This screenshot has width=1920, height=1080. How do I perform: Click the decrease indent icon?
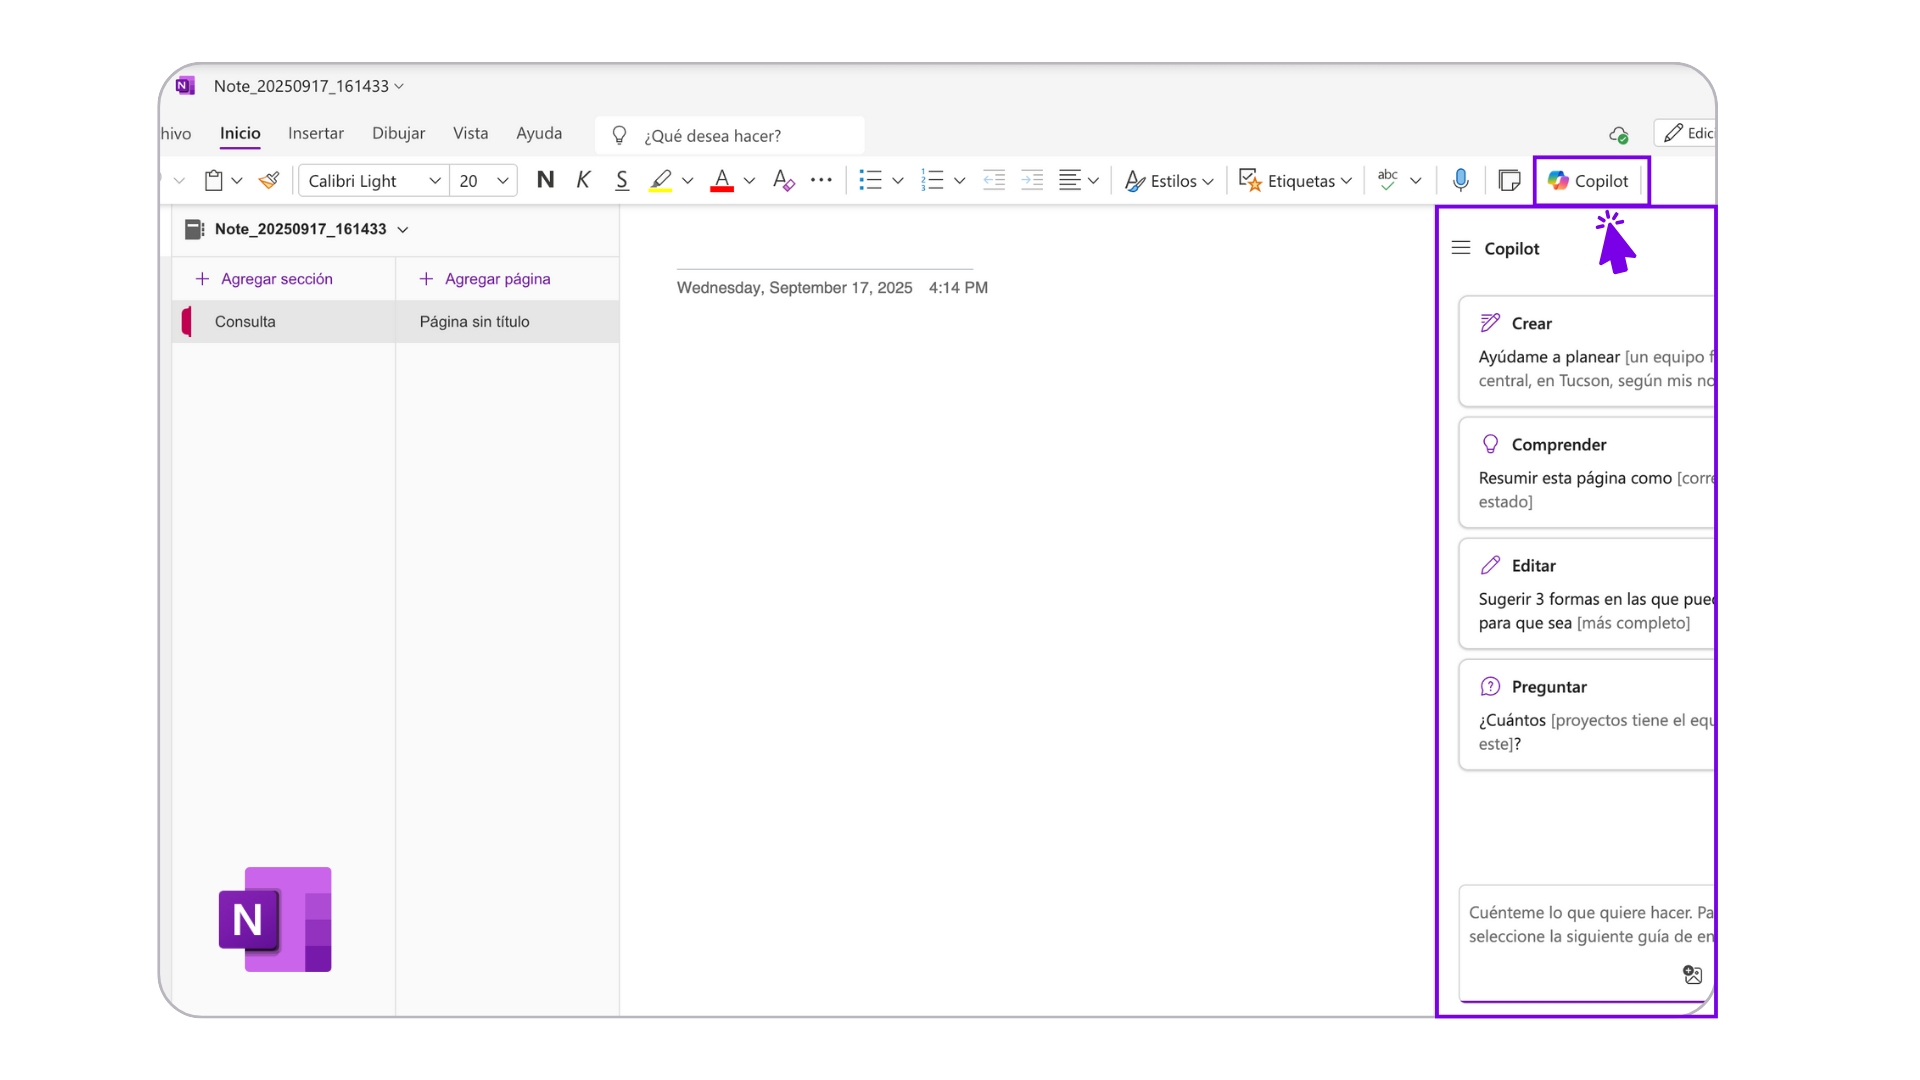(x=993, y=180)
